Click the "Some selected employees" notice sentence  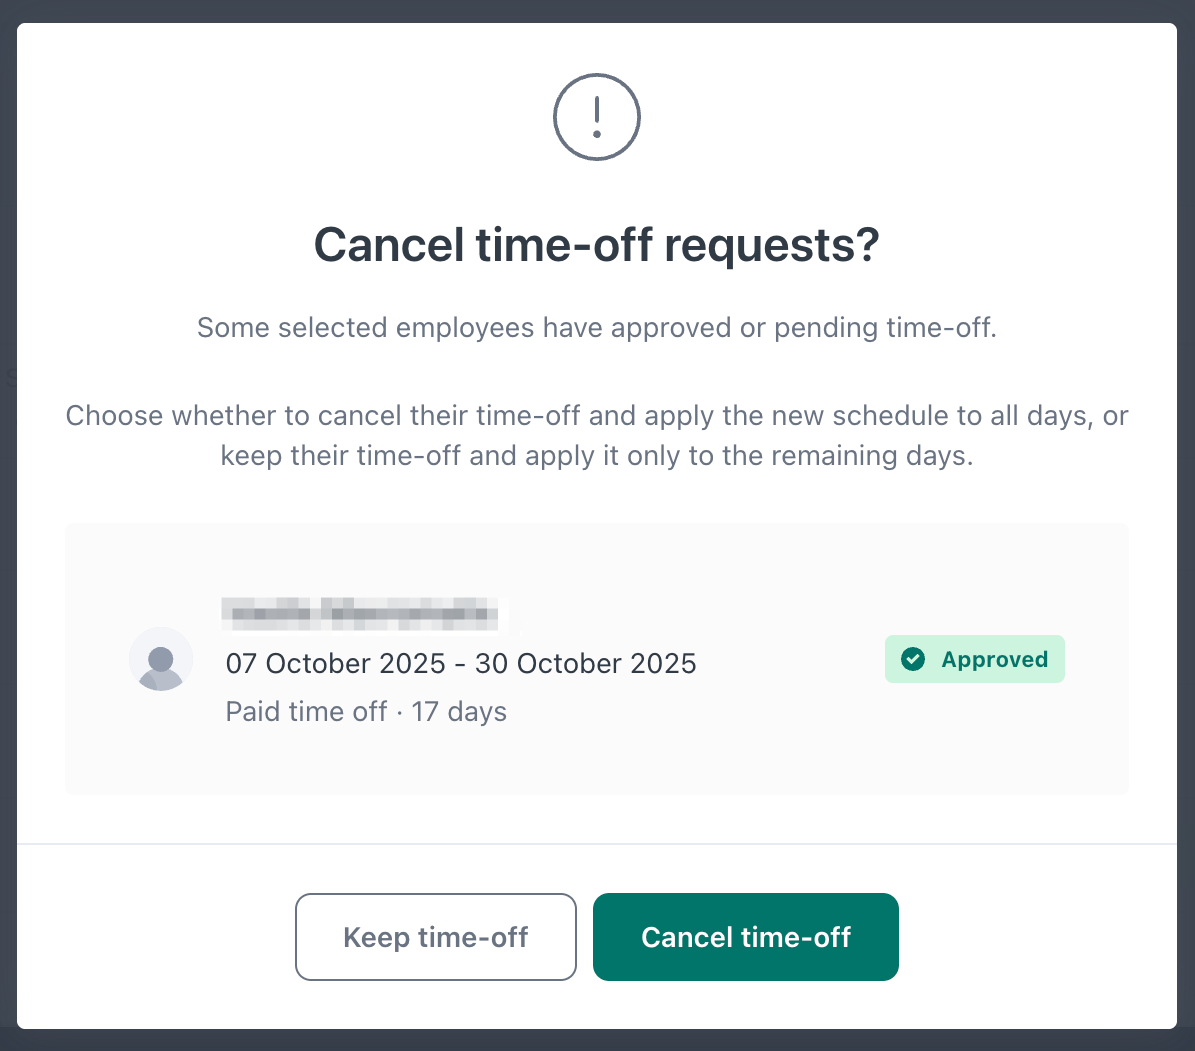pyautogui.click(x=597, y=328)
